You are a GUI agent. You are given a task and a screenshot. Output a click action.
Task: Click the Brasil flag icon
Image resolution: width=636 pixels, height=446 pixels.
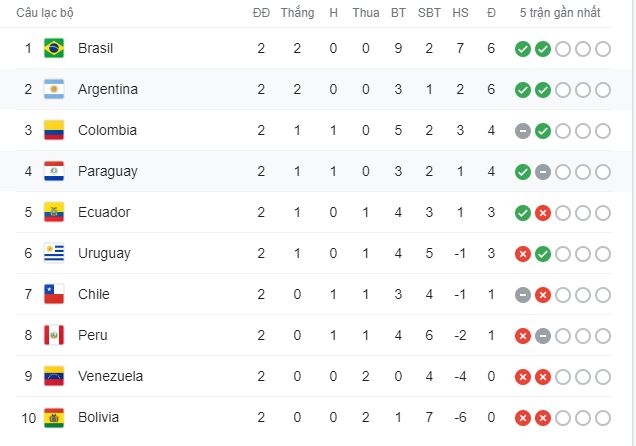54,48
